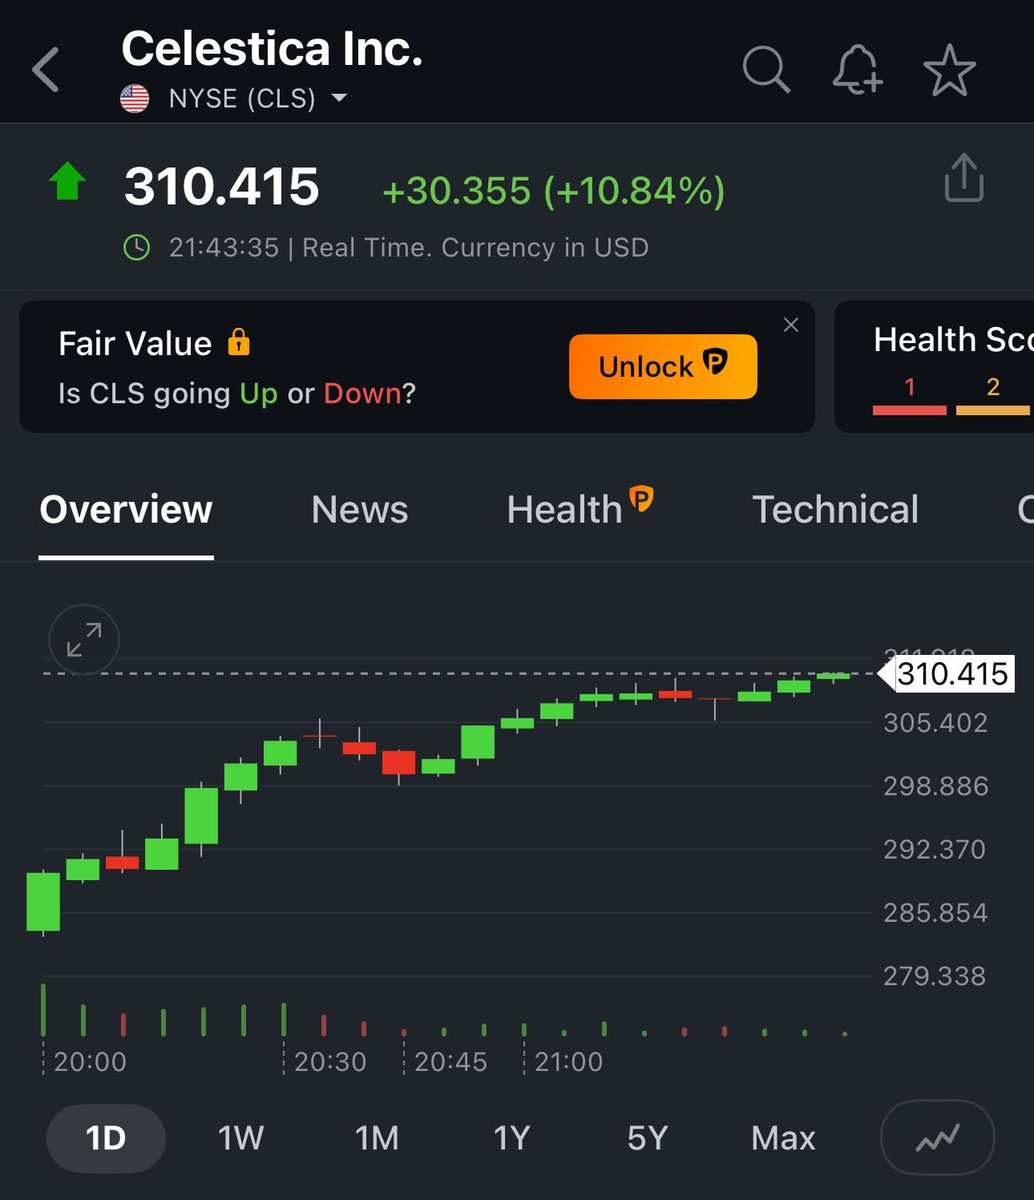Go back using the back arrow
Viewport: 1034px width, 1200px height.
[44, 70]
